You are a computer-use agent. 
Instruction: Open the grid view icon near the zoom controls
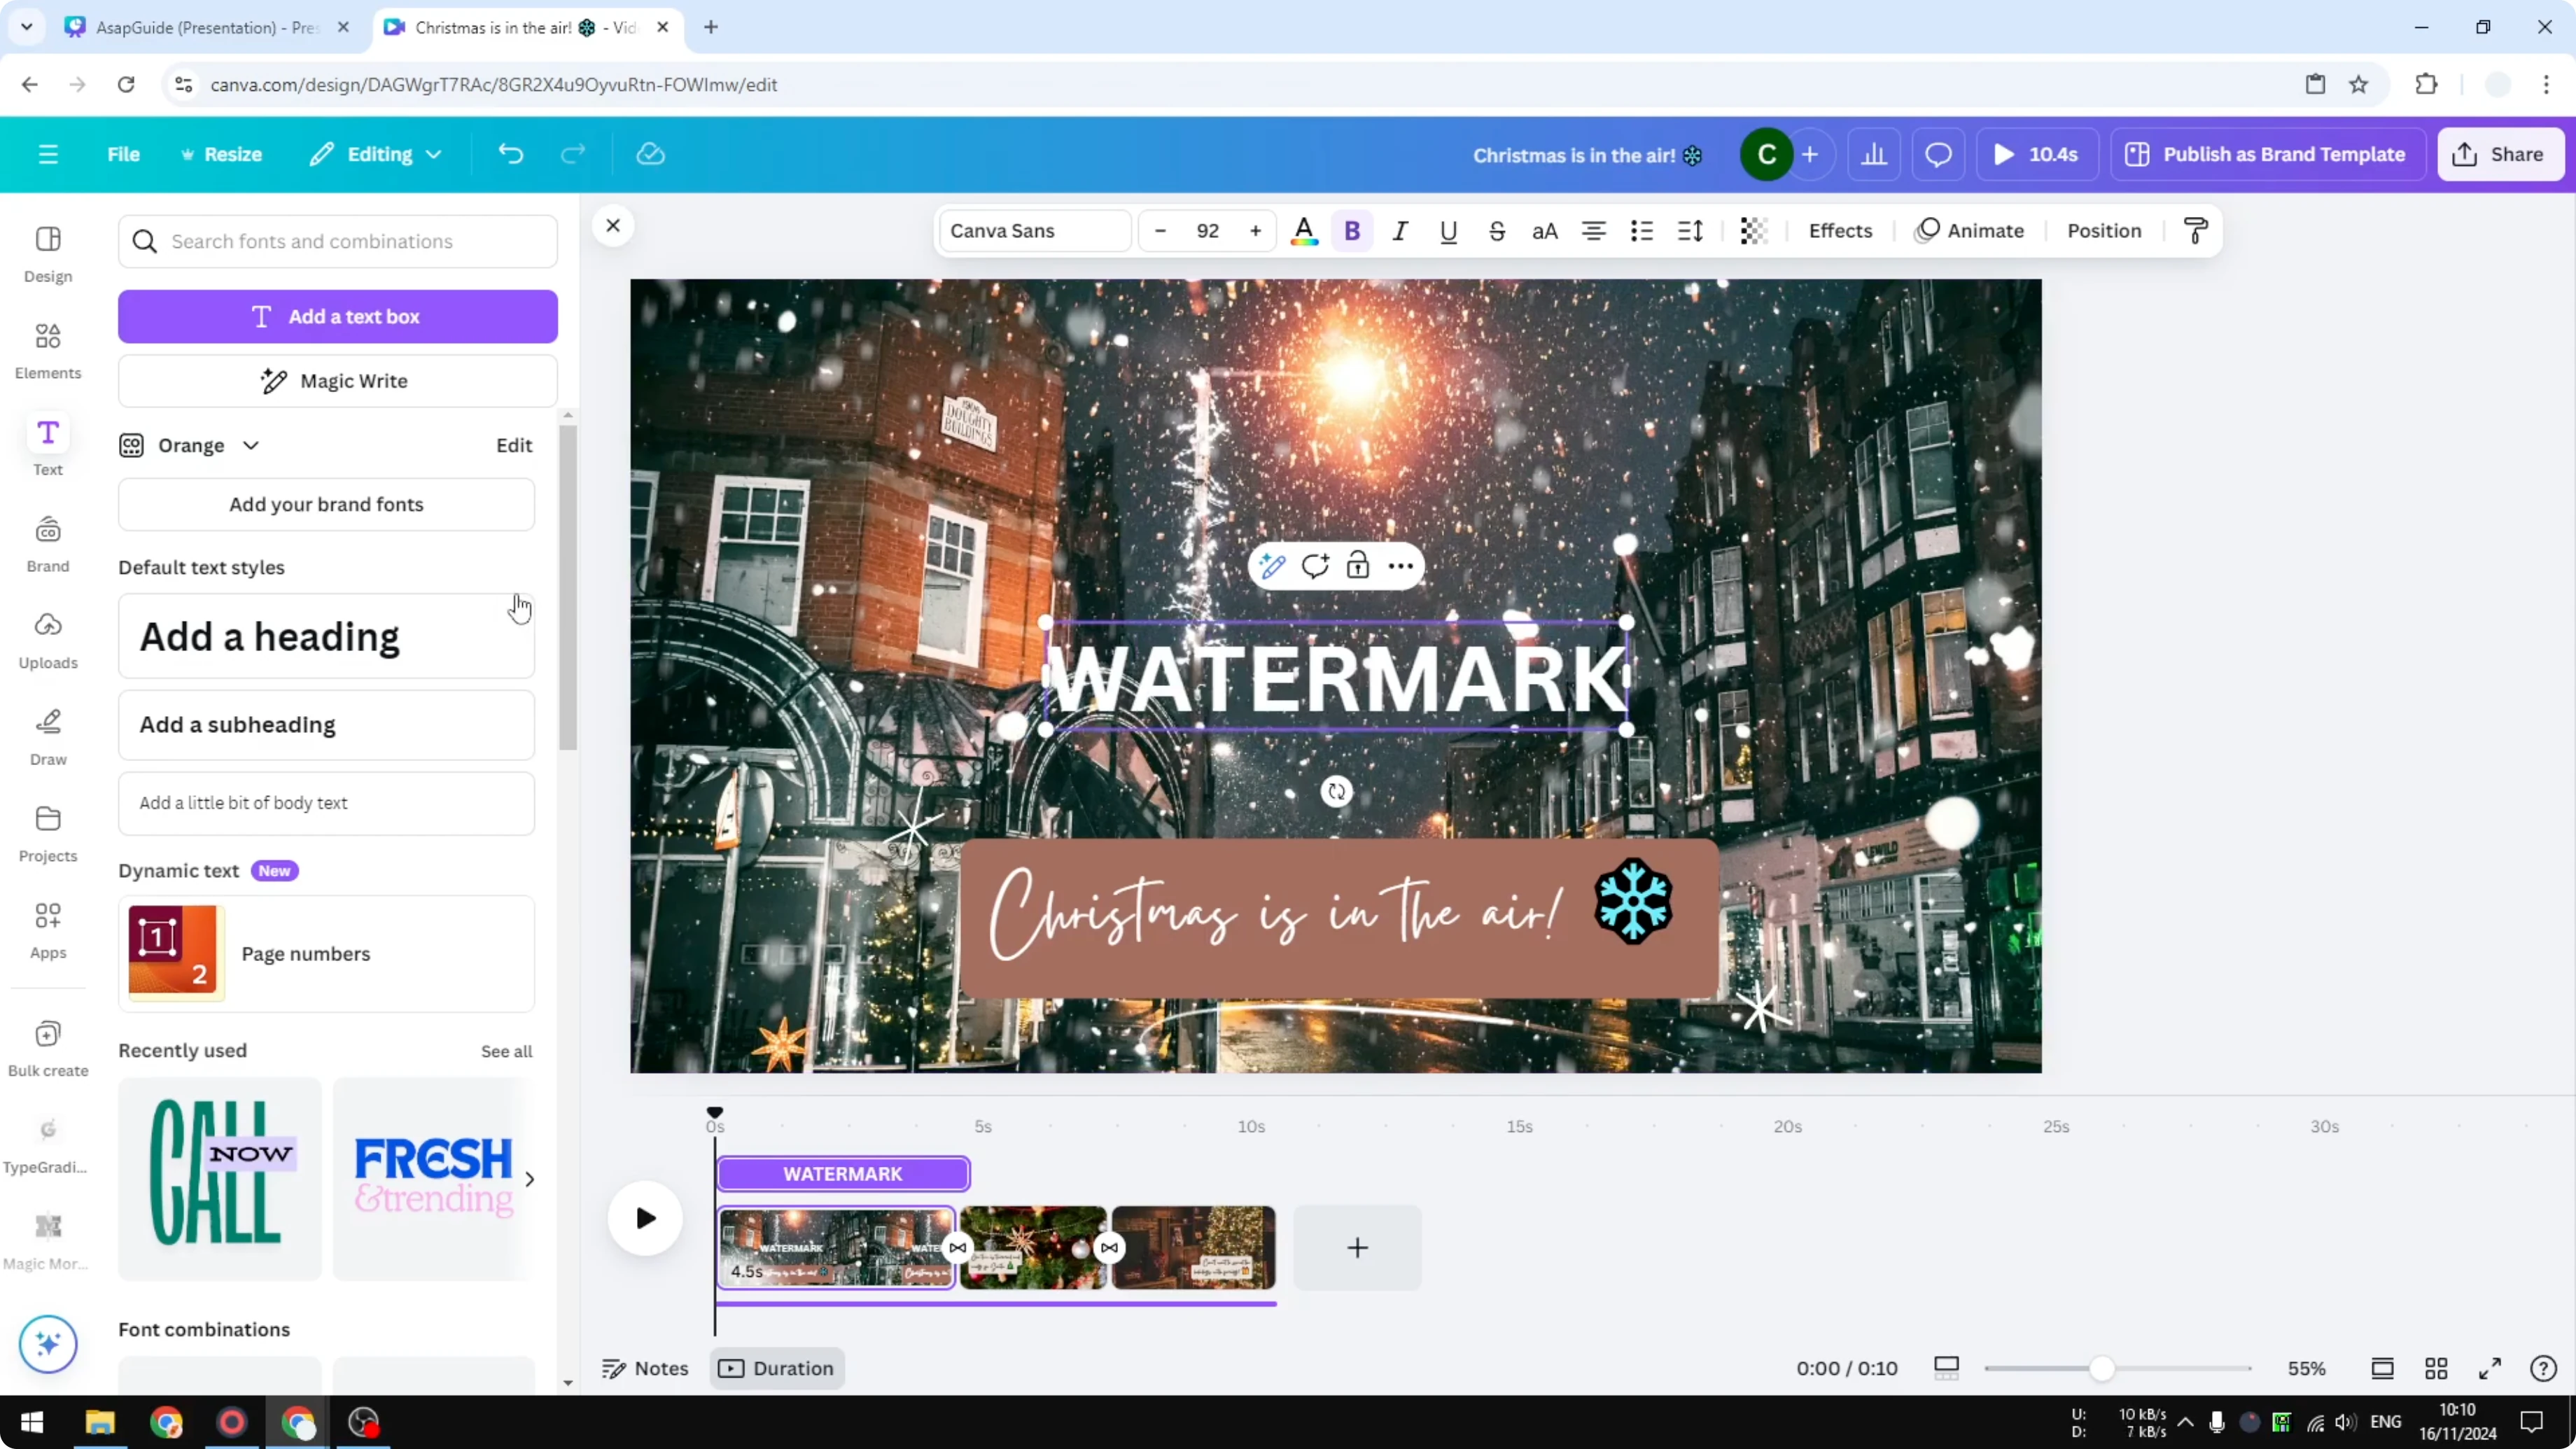click(x=2436, y=1368)
